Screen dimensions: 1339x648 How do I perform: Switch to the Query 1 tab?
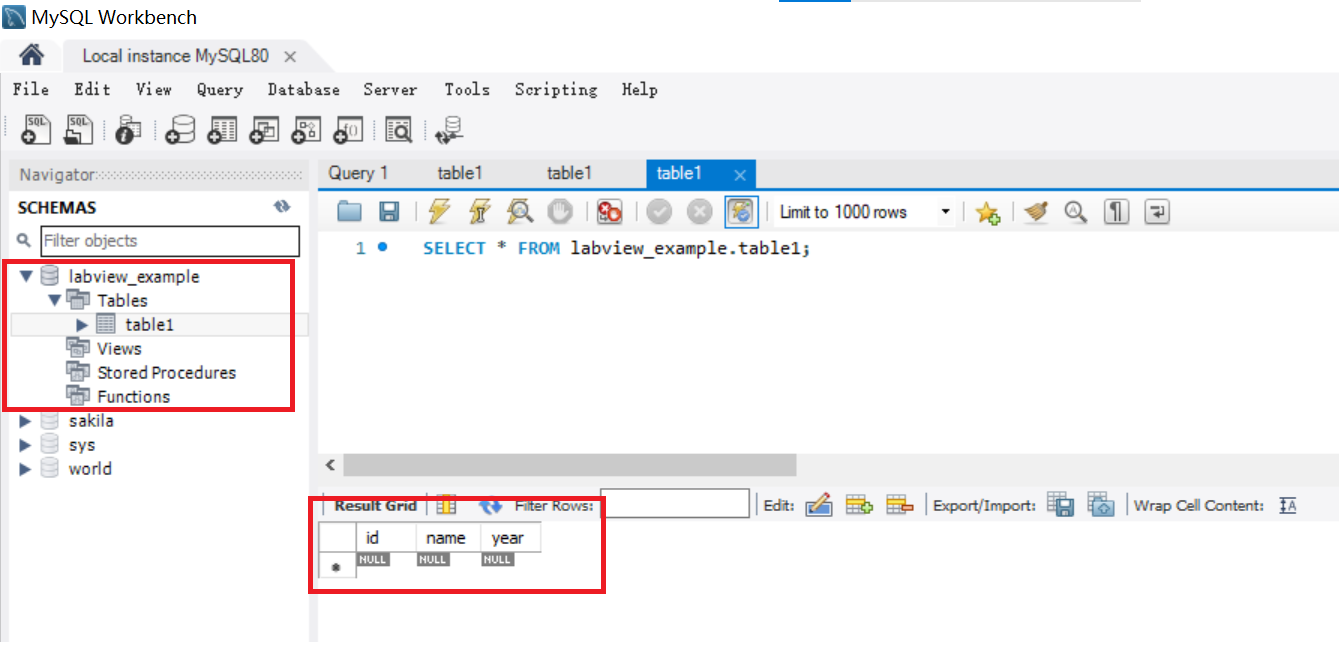(x=358, y=173)
